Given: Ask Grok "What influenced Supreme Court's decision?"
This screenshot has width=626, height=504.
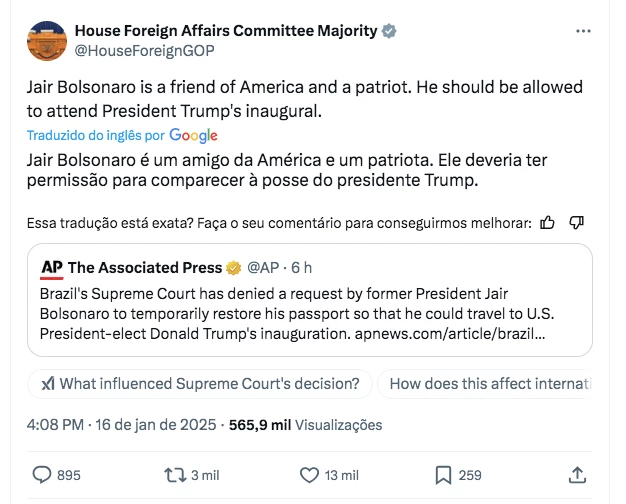Looking at the screenshot, I should [200, 384].
